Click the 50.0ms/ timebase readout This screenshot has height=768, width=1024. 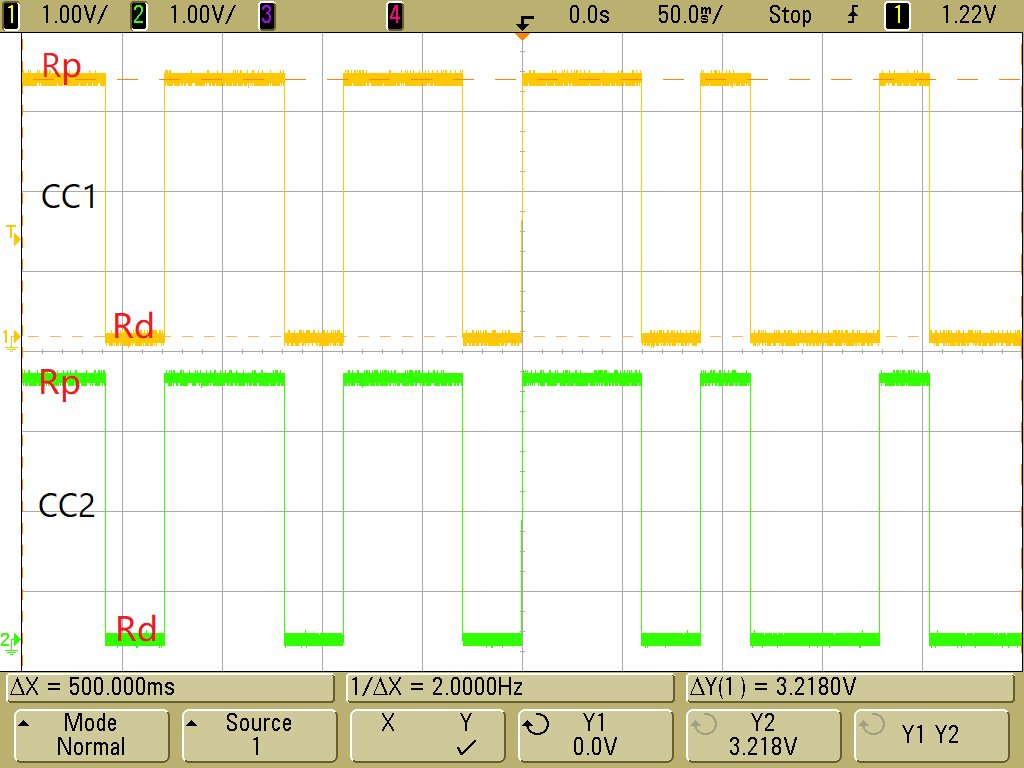[689, 15]
